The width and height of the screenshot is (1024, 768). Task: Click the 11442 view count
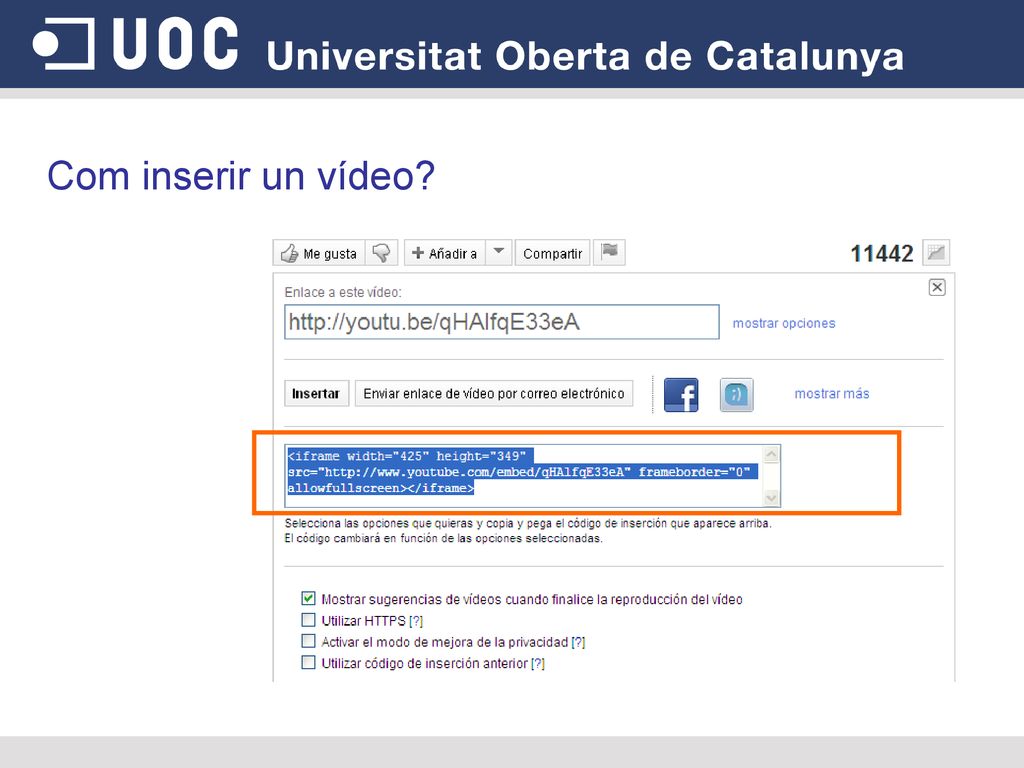pos(882,253)
